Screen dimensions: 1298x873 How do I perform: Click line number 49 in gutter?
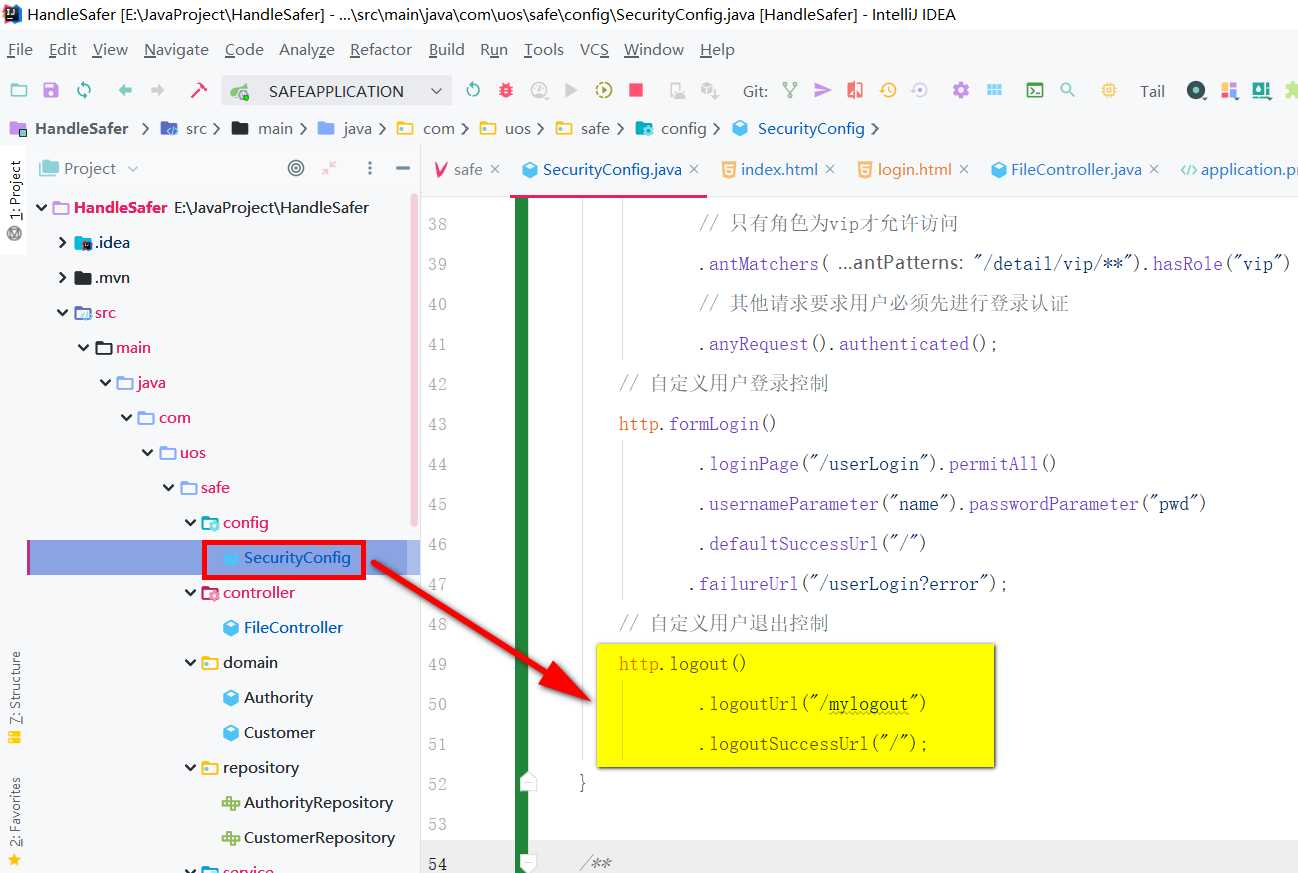[x=437, y=664]
